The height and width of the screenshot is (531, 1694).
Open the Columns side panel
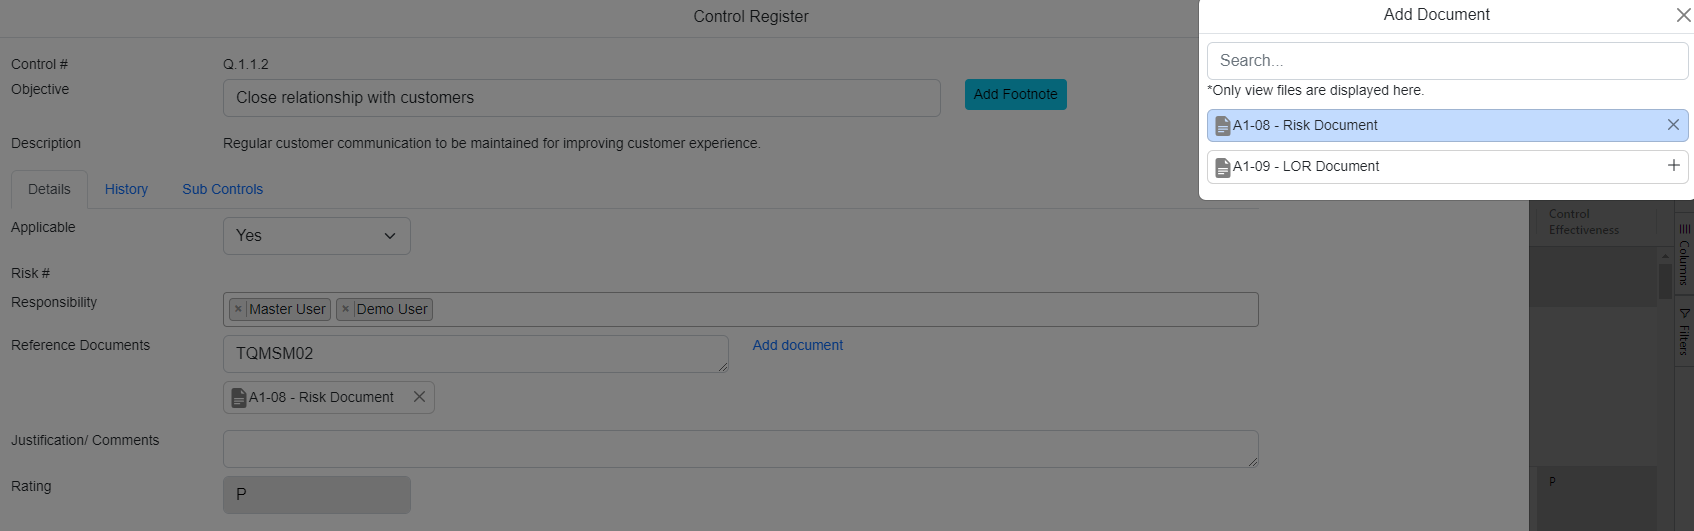pyautogui.click(x=1684, y=256)
